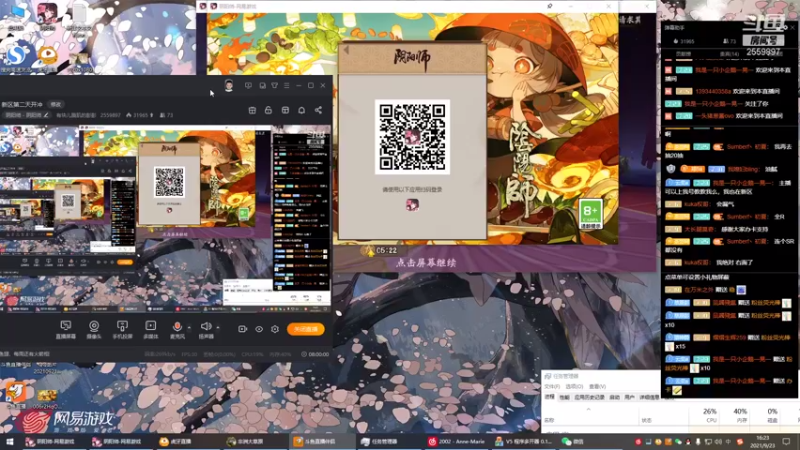Click the record video icon in the bottom toolbar
Screen dimensions: 800x450
[x=242, y=329]
